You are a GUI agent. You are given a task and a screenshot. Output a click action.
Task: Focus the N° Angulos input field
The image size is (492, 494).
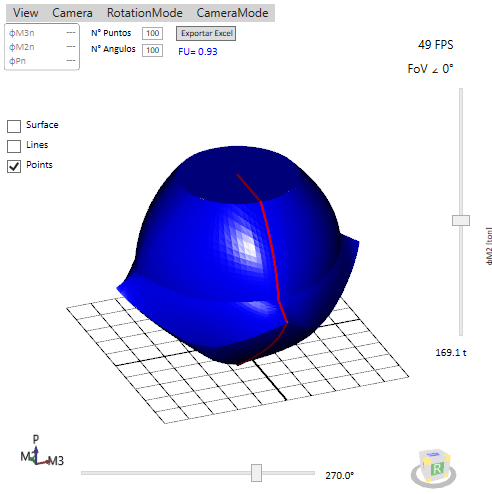coord(152,50)
